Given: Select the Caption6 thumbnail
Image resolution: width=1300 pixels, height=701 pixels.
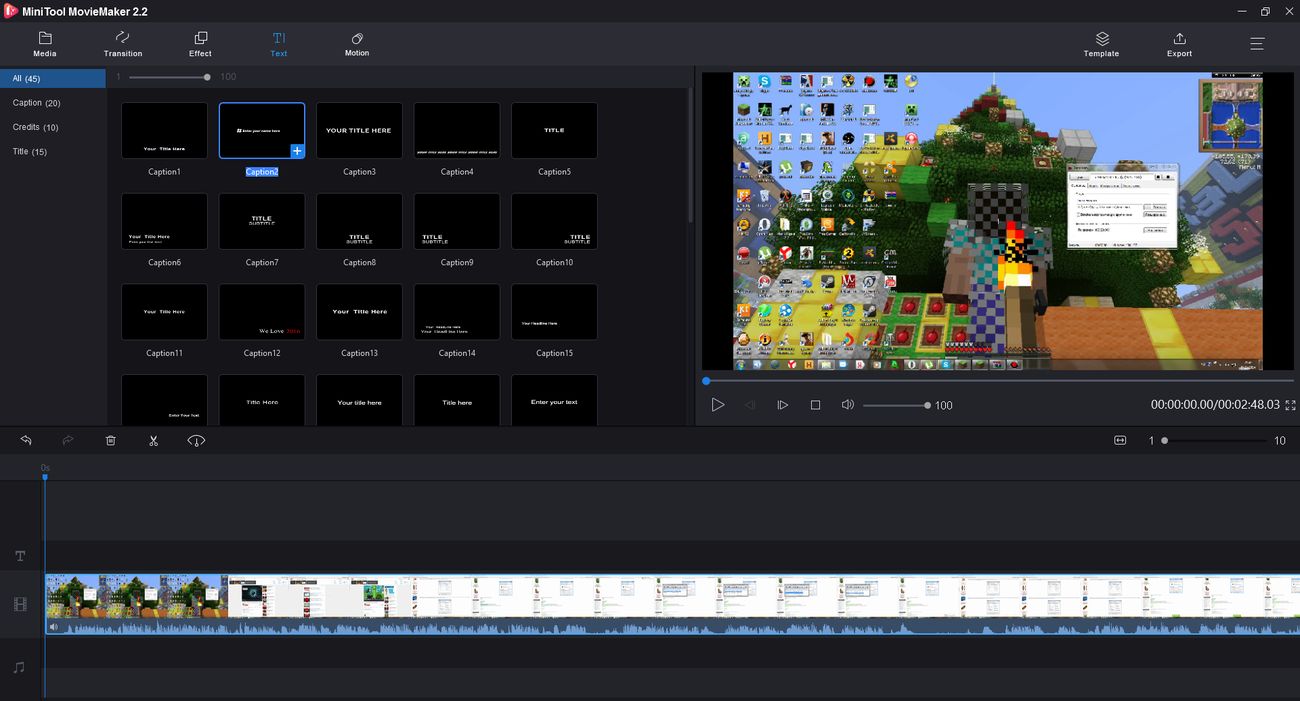Looking at the screenshot, I should click(164, 221).
